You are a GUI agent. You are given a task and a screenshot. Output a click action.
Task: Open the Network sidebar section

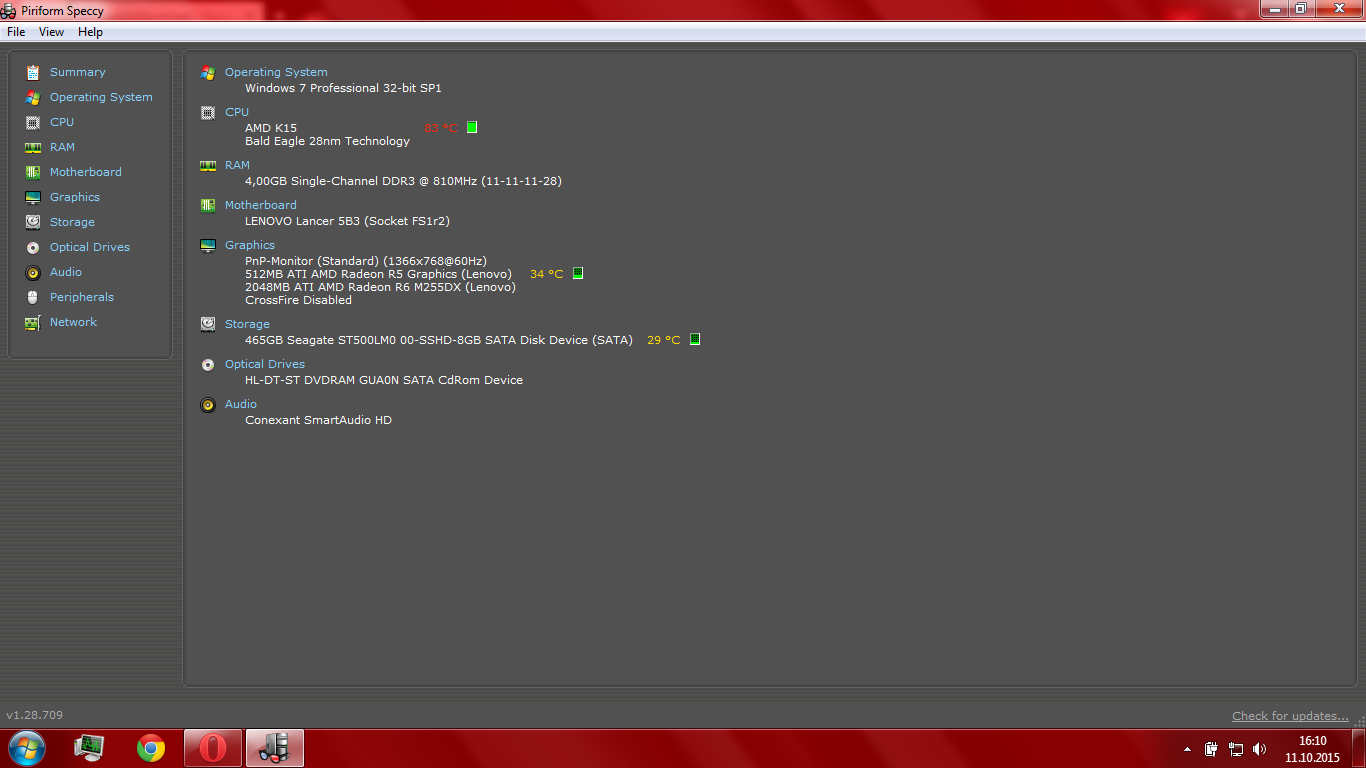click(x=73, y=322)
